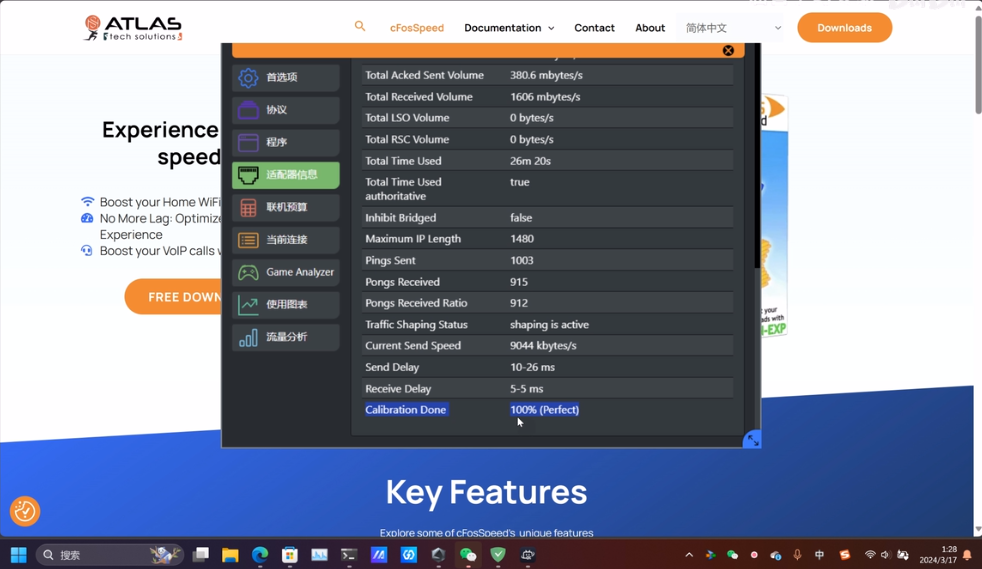
Task: Click the browser page vertical scrollbar
Action: point(978,64)
